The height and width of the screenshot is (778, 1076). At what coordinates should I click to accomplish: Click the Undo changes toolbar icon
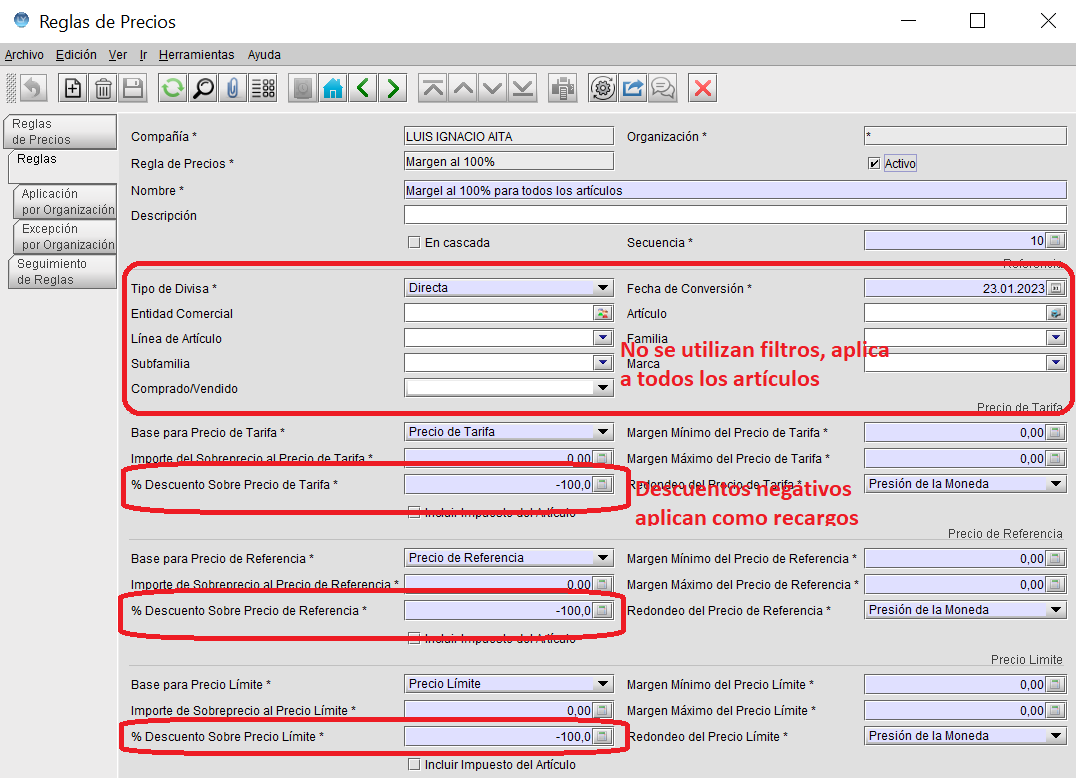33,88
